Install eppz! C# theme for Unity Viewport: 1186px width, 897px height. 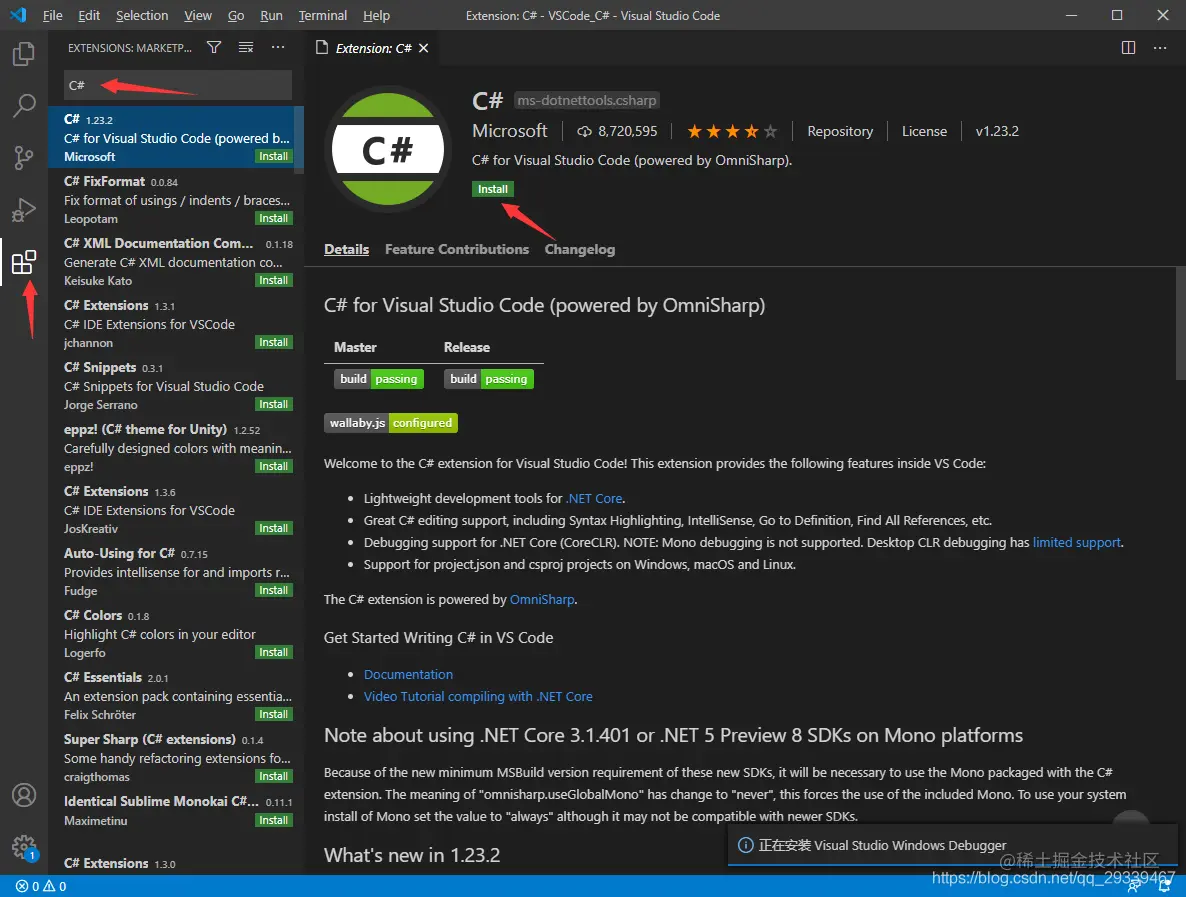click(273, 467)
